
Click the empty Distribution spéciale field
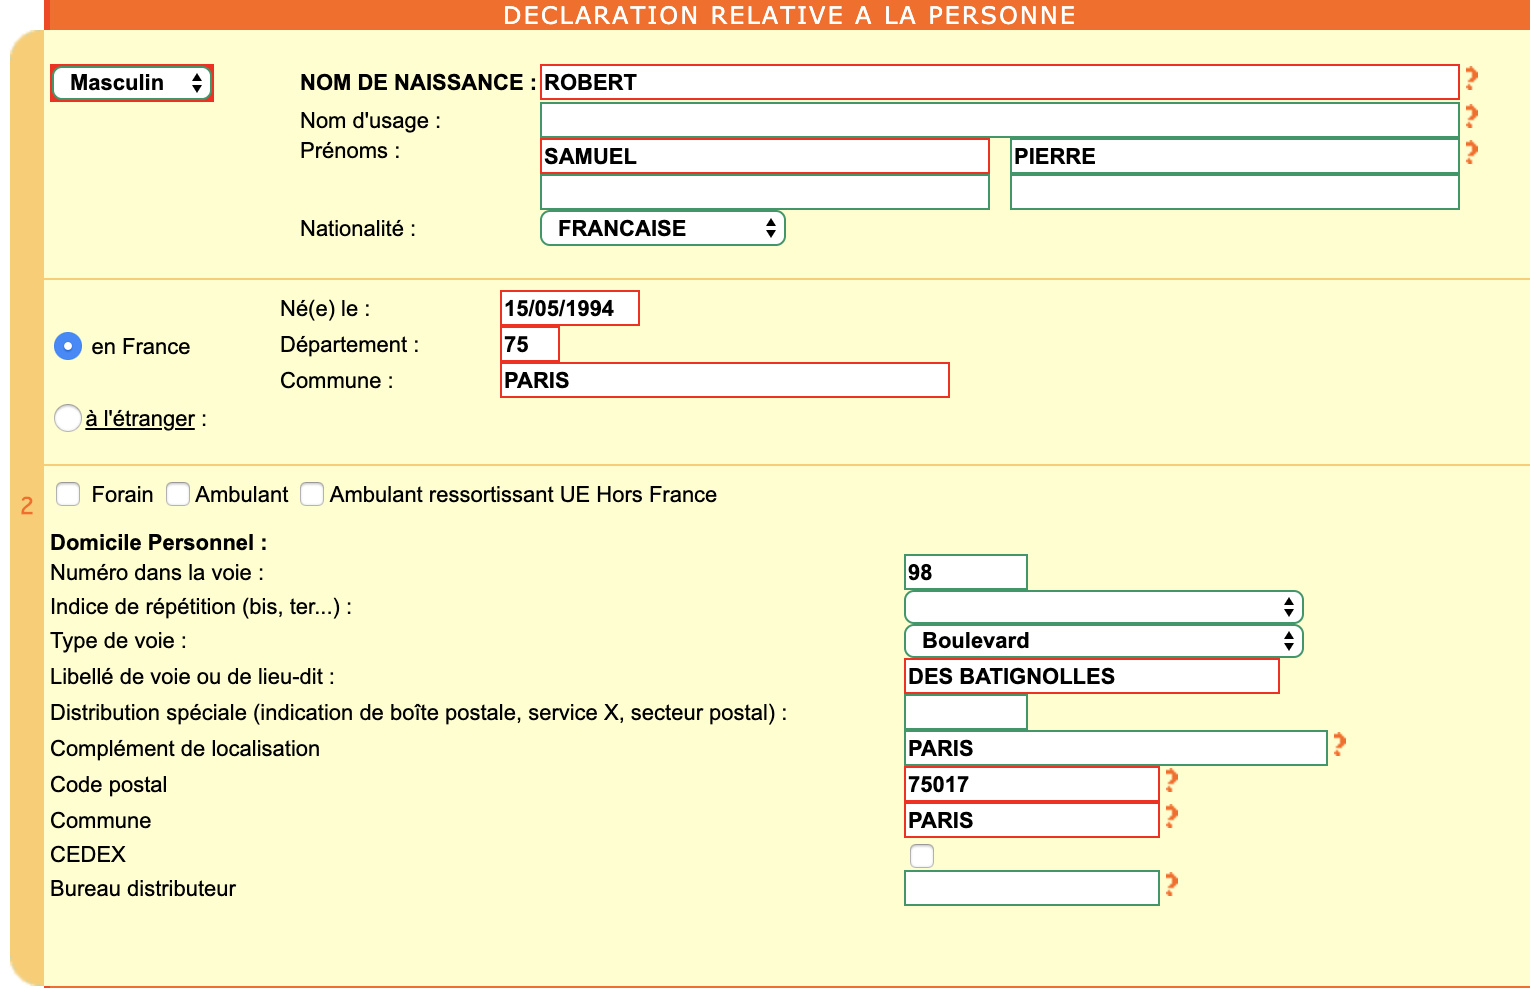pos(966,712)
